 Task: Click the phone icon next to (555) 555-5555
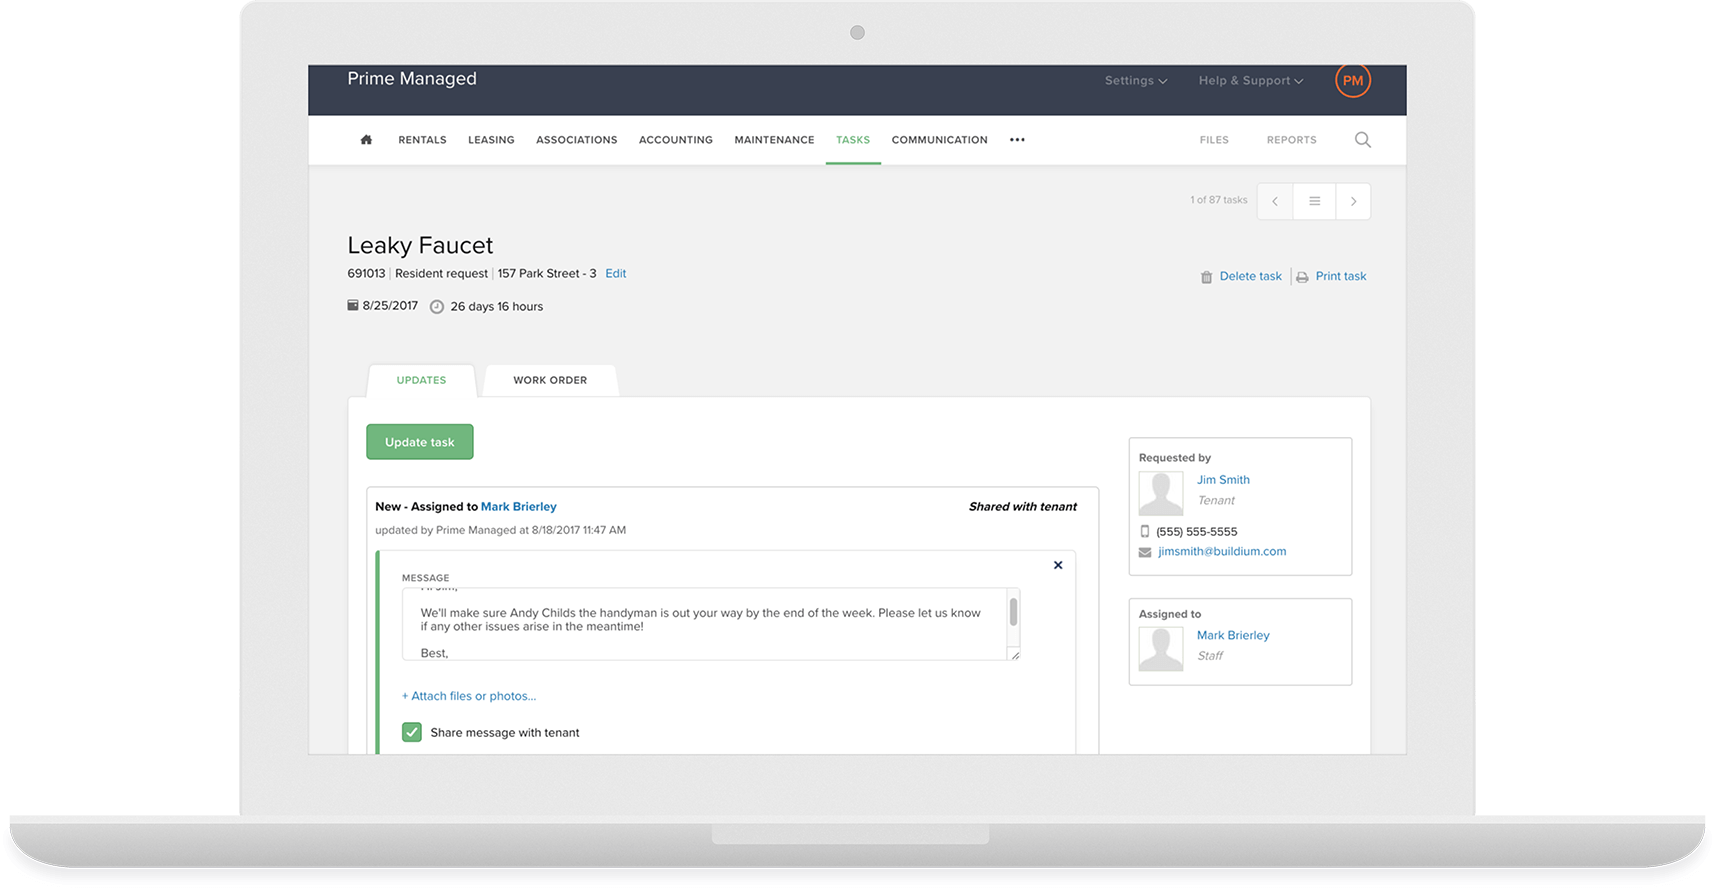click(x=1145, y=531)
